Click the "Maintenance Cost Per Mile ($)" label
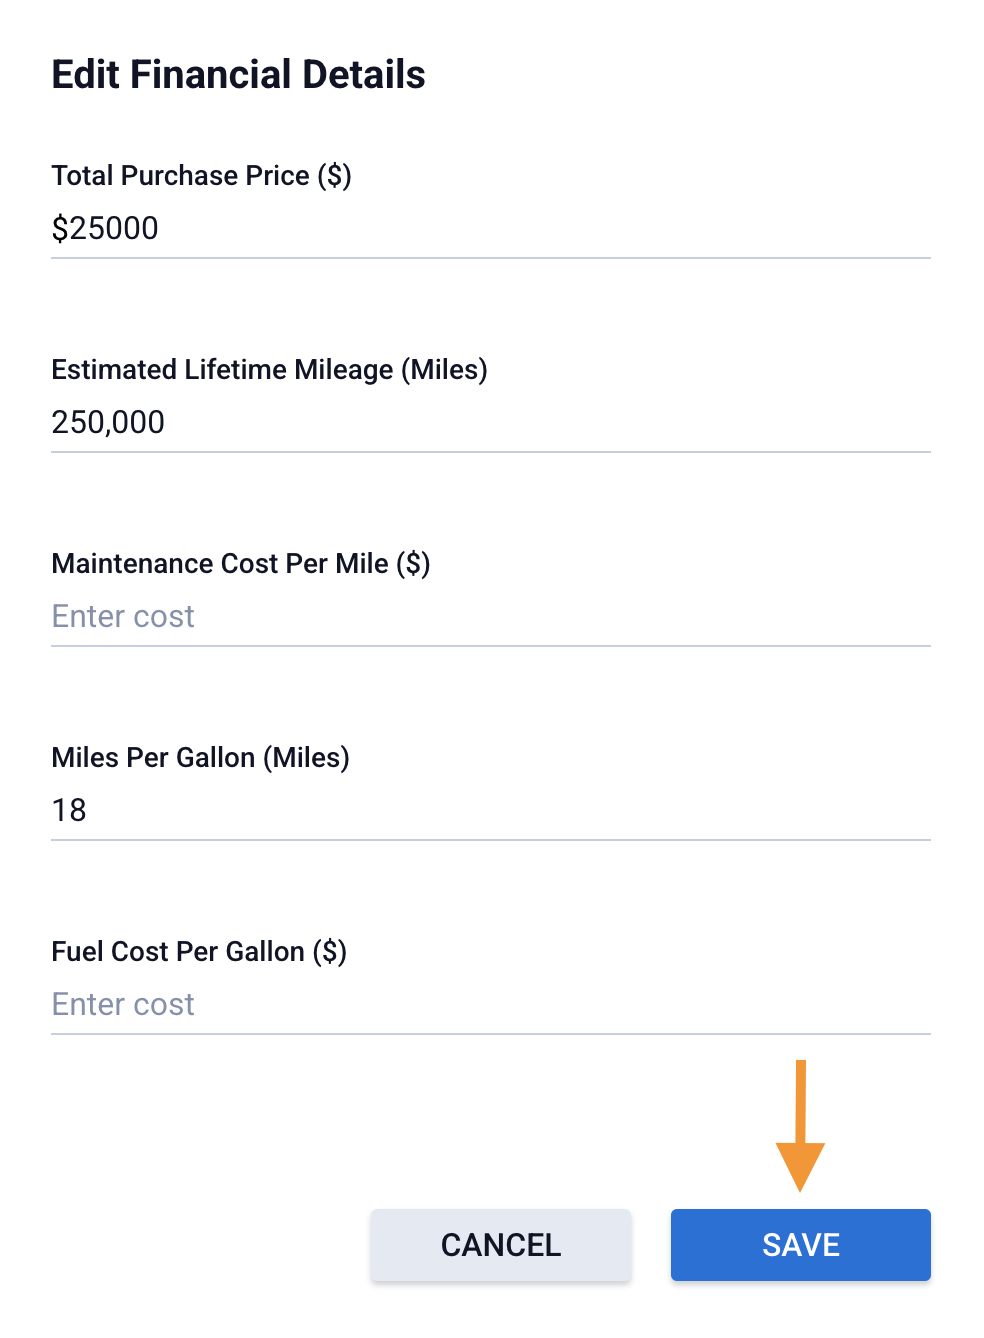984x1338 pixels. (240, 564)
